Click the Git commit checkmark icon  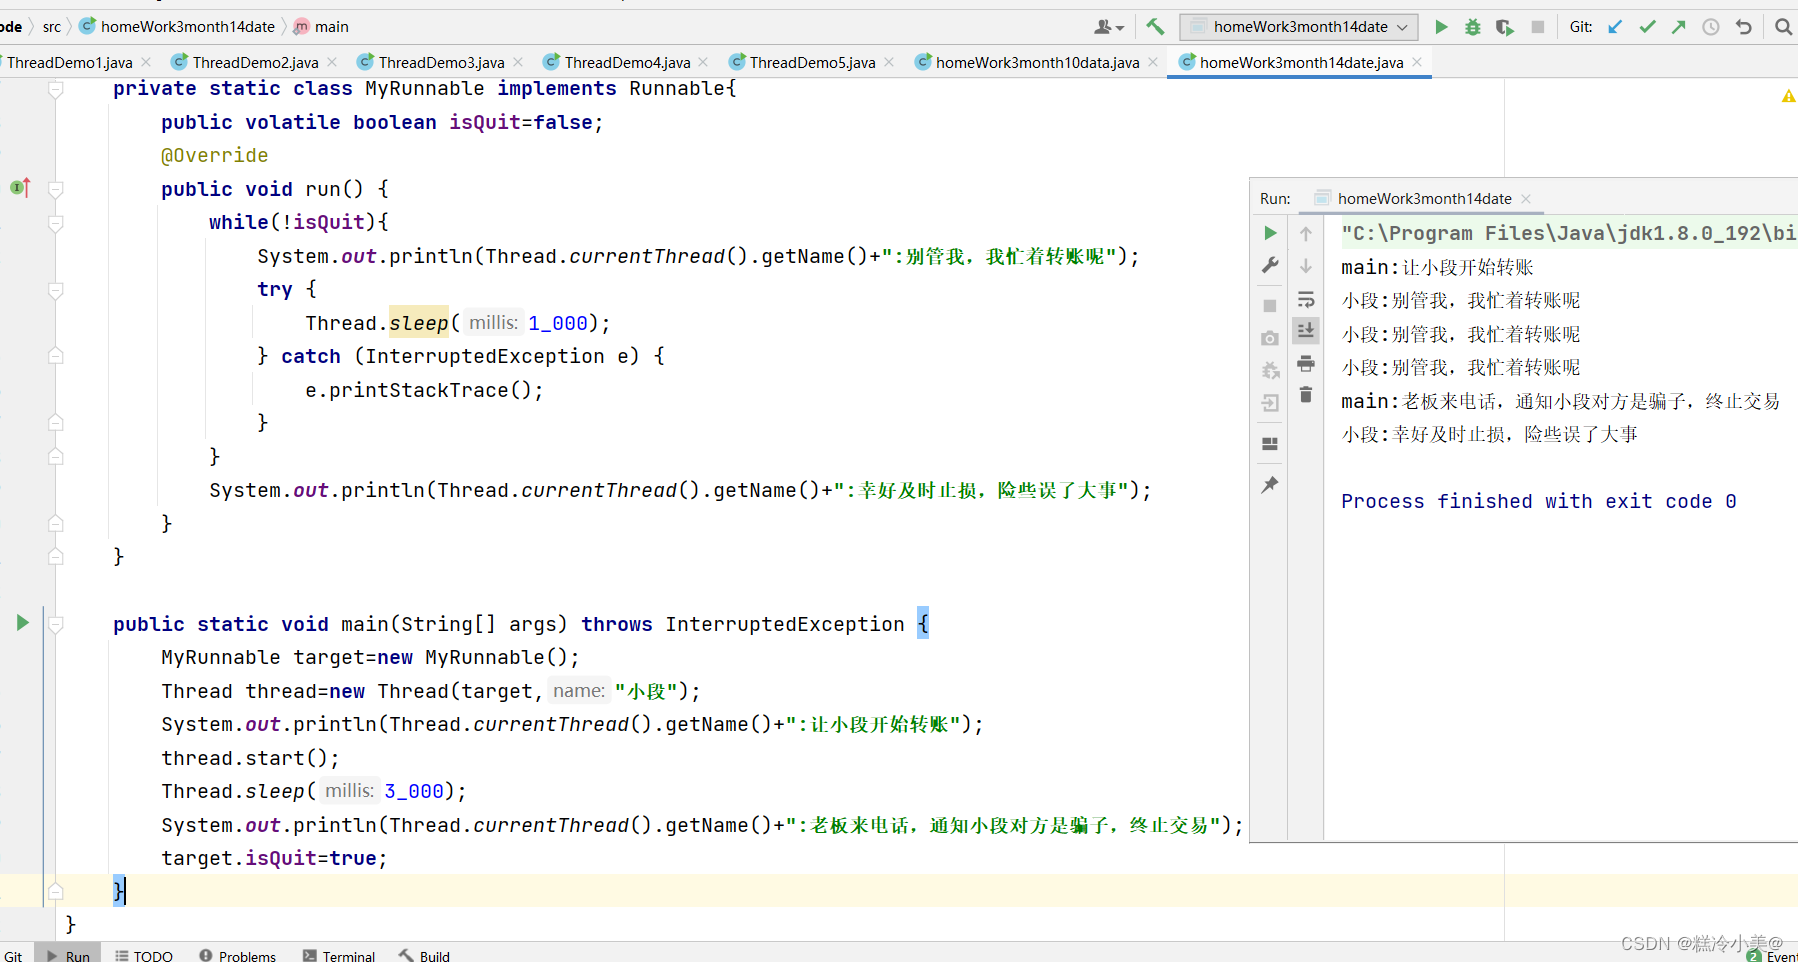1647,27
